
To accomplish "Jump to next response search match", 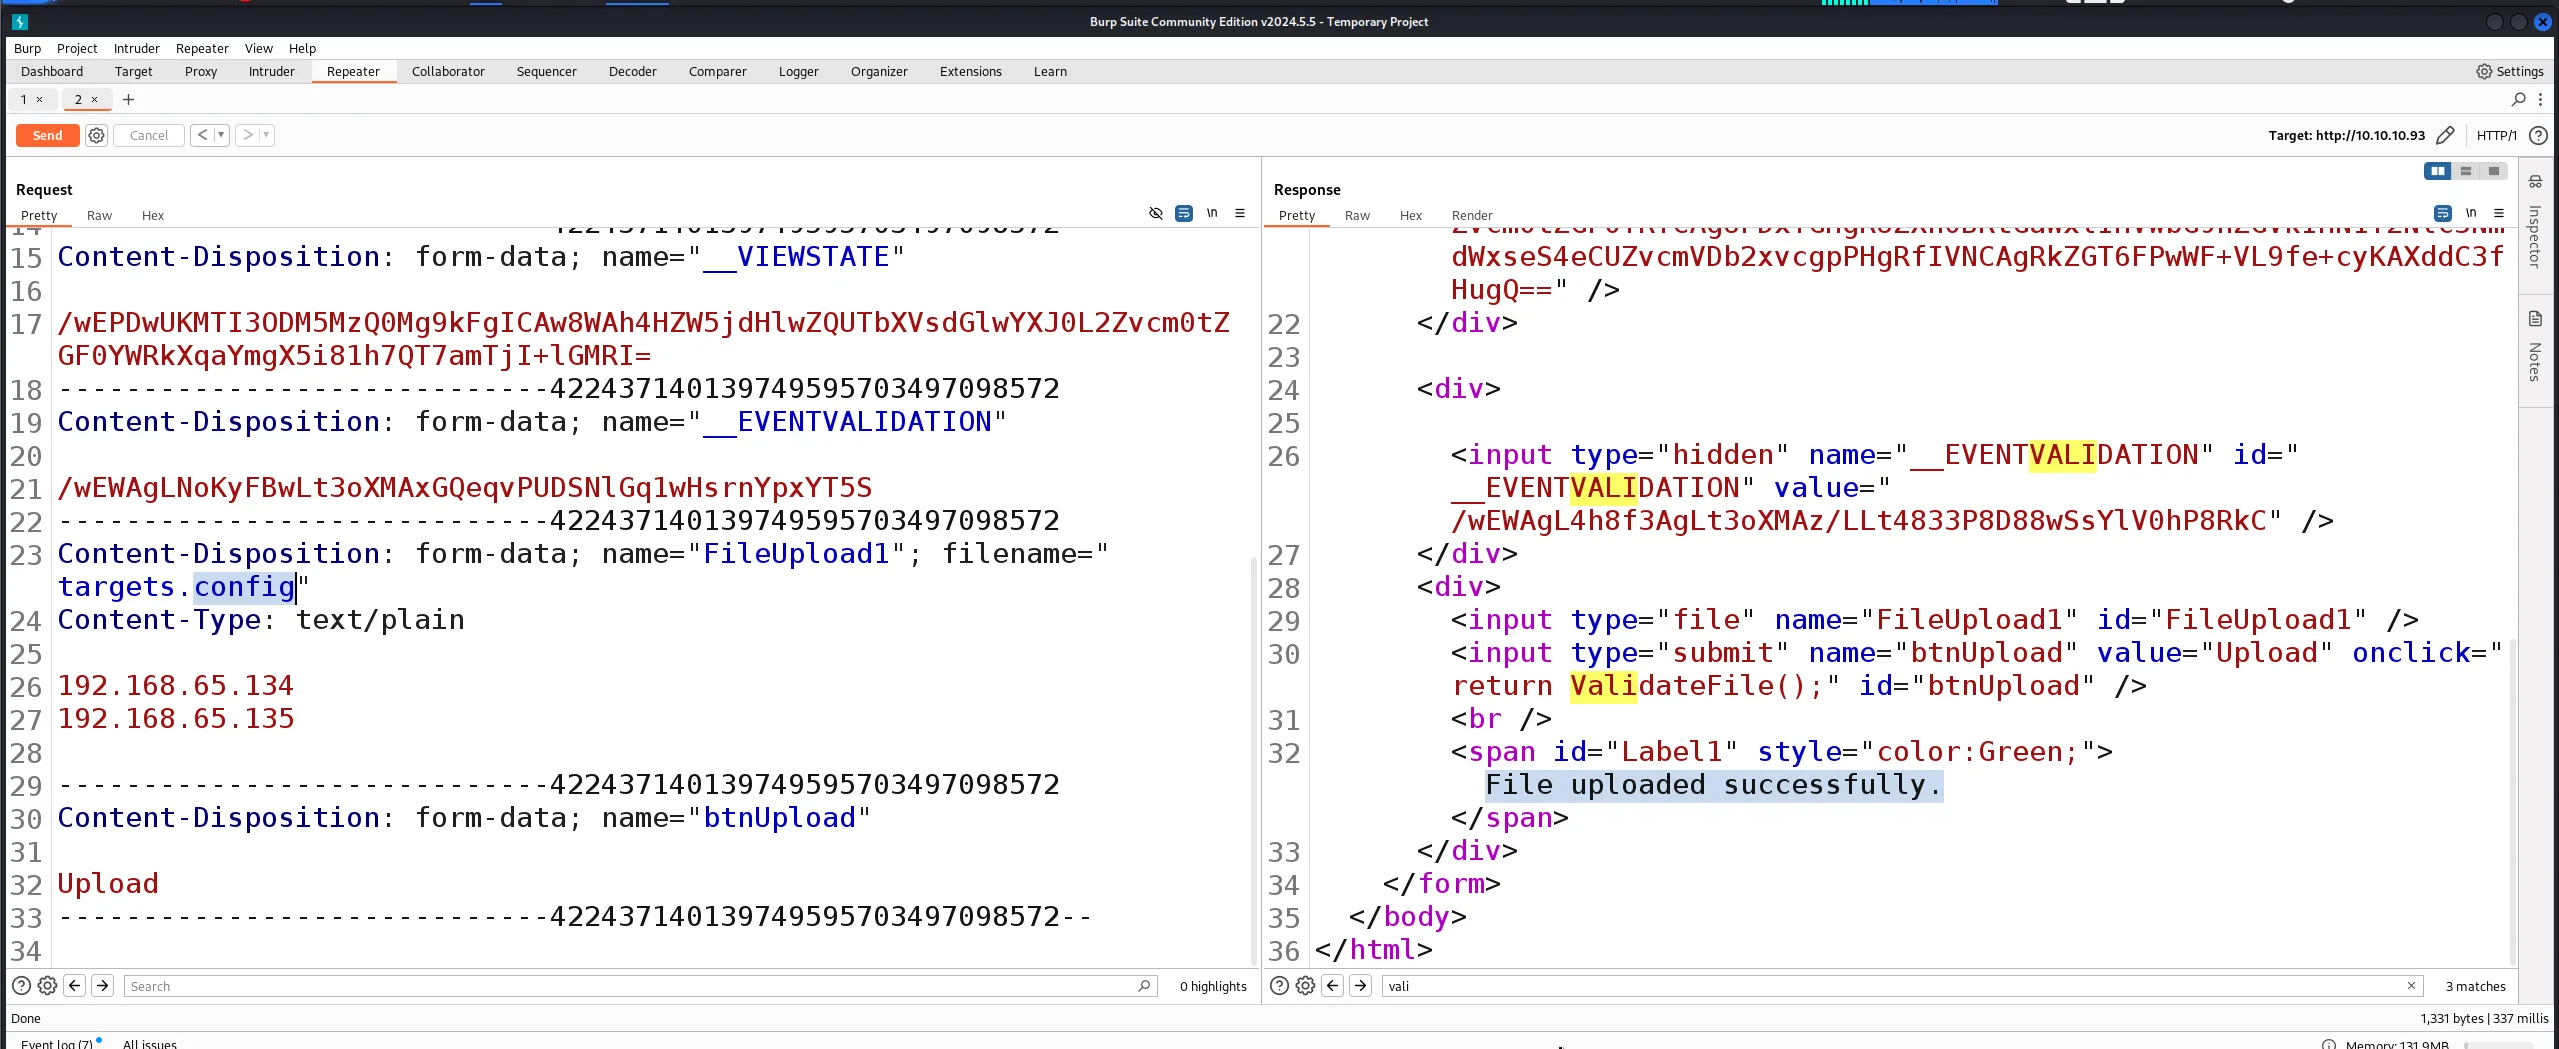I will [x=1360, y=986].
